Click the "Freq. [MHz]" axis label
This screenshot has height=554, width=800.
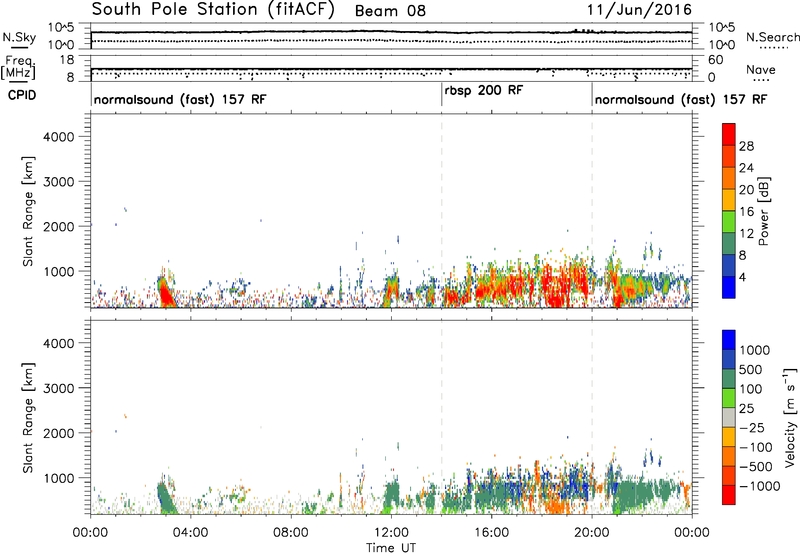(x=18, y=68)
